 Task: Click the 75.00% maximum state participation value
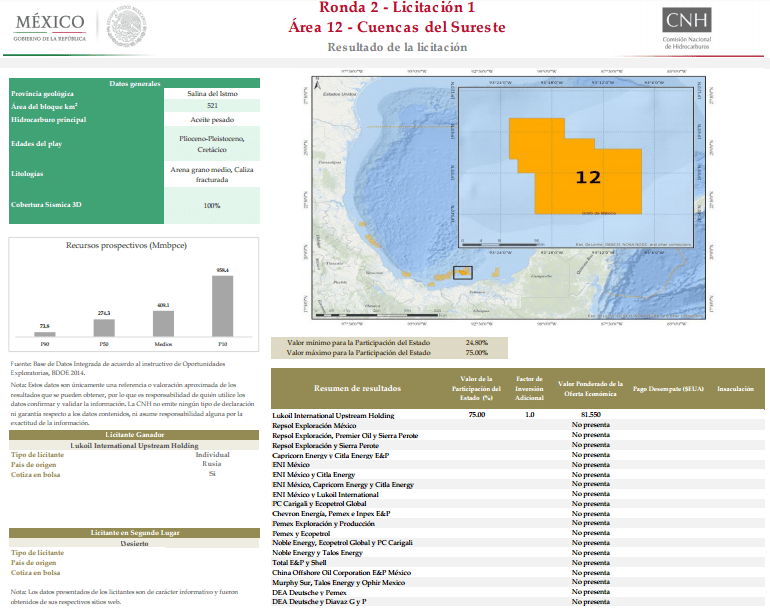[477, 353]
